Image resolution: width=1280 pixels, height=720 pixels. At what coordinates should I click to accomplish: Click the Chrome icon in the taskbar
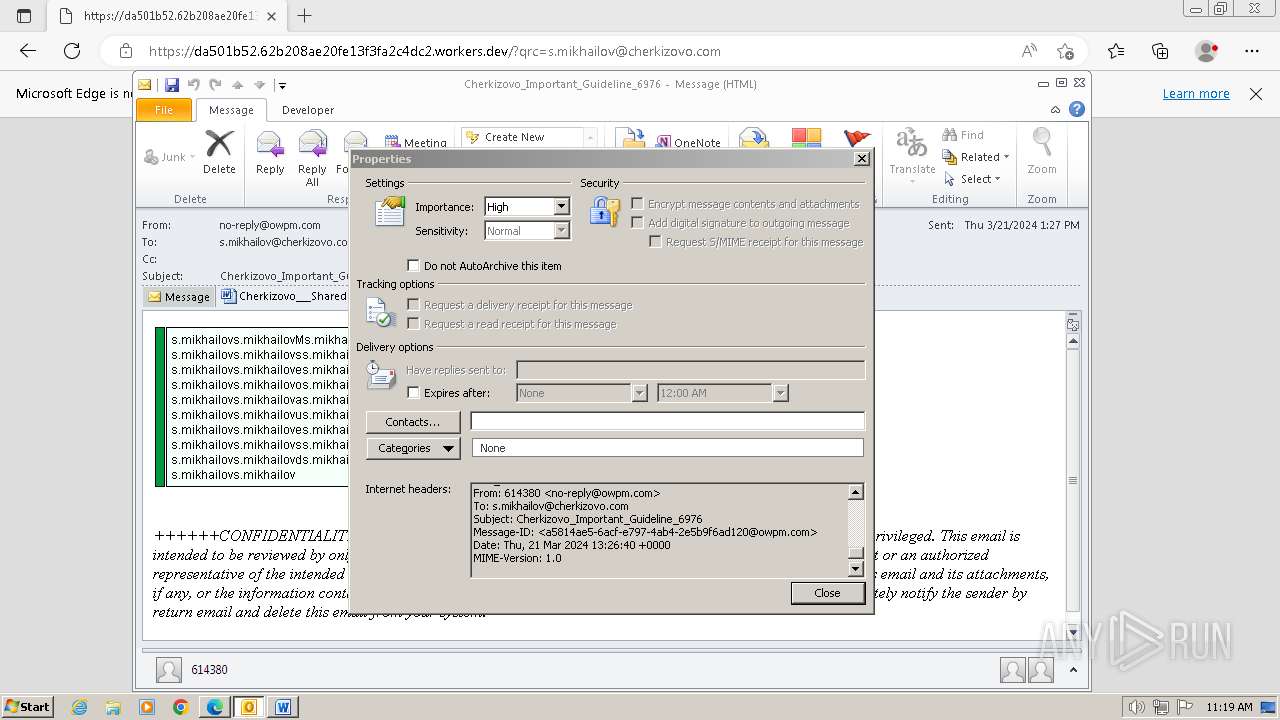[181, 707]
